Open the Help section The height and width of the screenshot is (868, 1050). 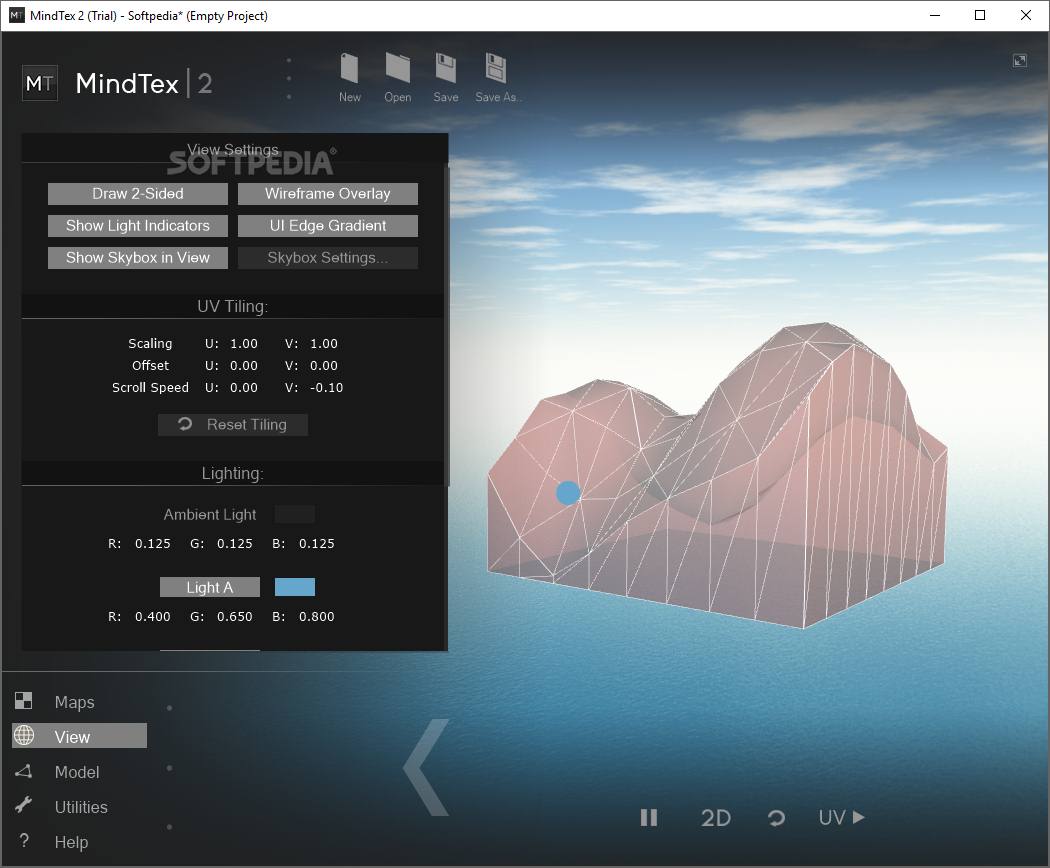pyautogui.click(x=71, y=842)
